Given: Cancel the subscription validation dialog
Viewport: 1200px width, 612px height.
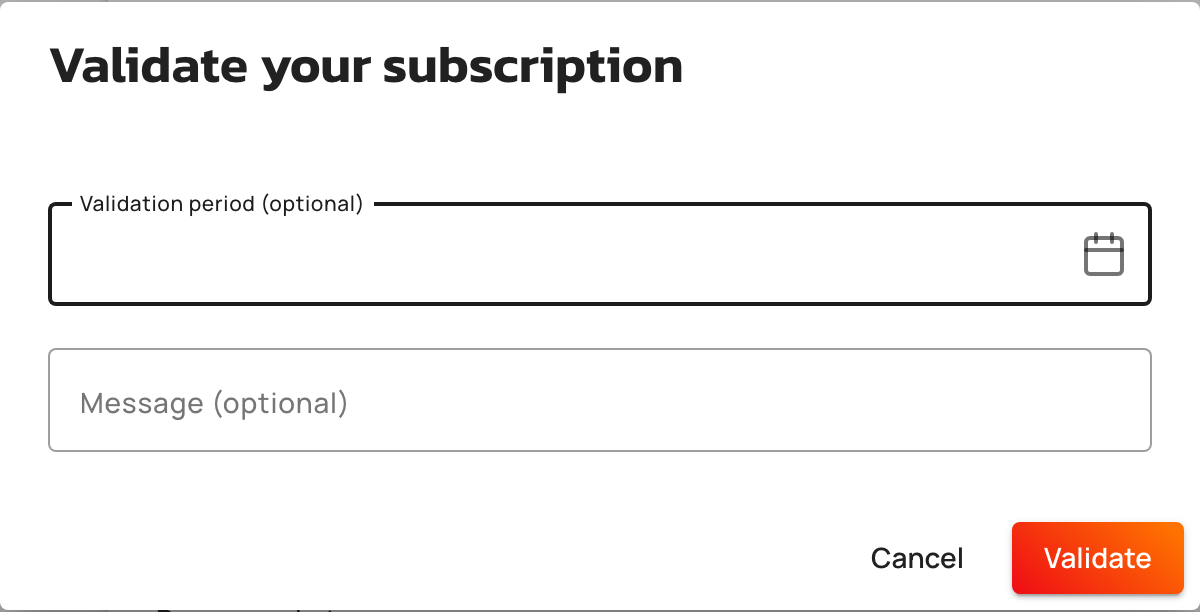Looking at the screenshot, I should (x=917, y=558).
